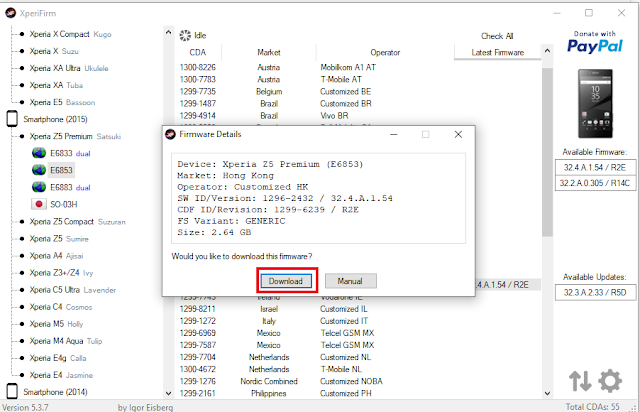Click the Donate with PayPal logo
The image size is (640, 412).
pyautogui.click(x=595, y=42)
